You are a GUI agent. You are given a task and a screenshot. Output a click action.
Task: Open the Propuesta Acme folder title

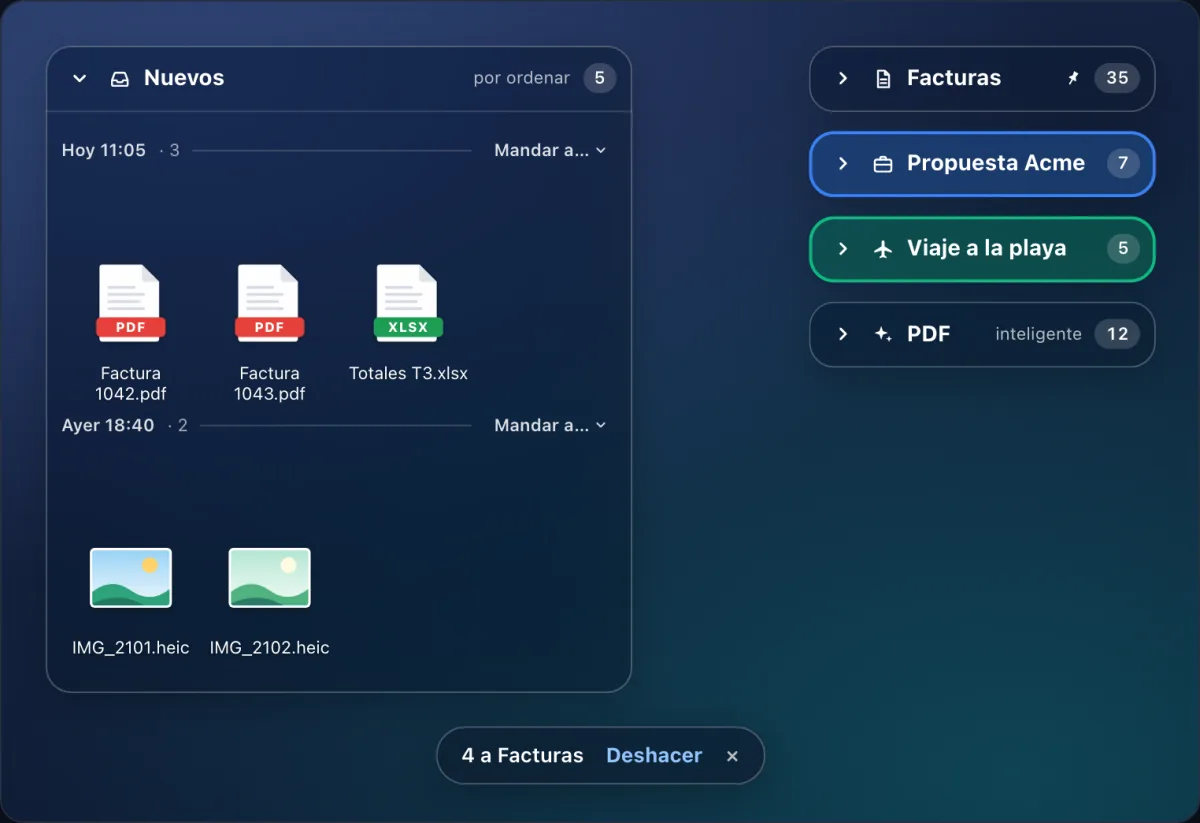(996, 163)
